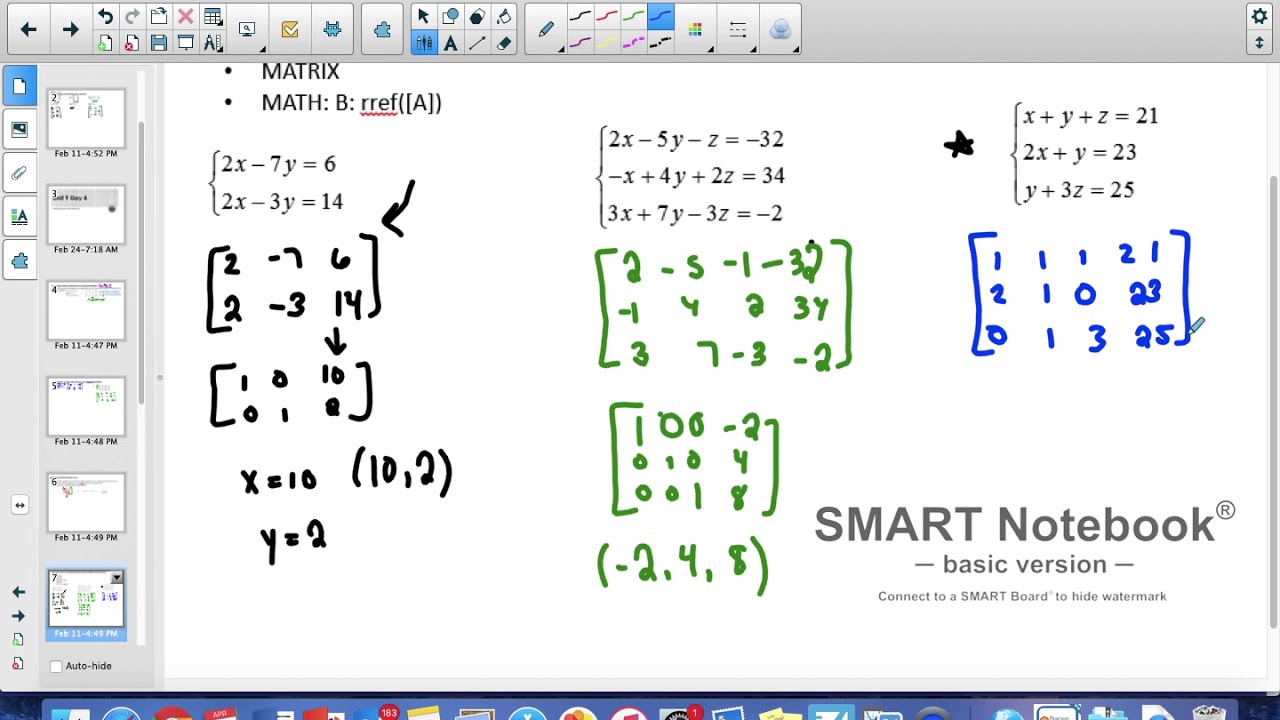Select the Line tool
This screenshot has height=720, width=1280.
coord(478,43)
